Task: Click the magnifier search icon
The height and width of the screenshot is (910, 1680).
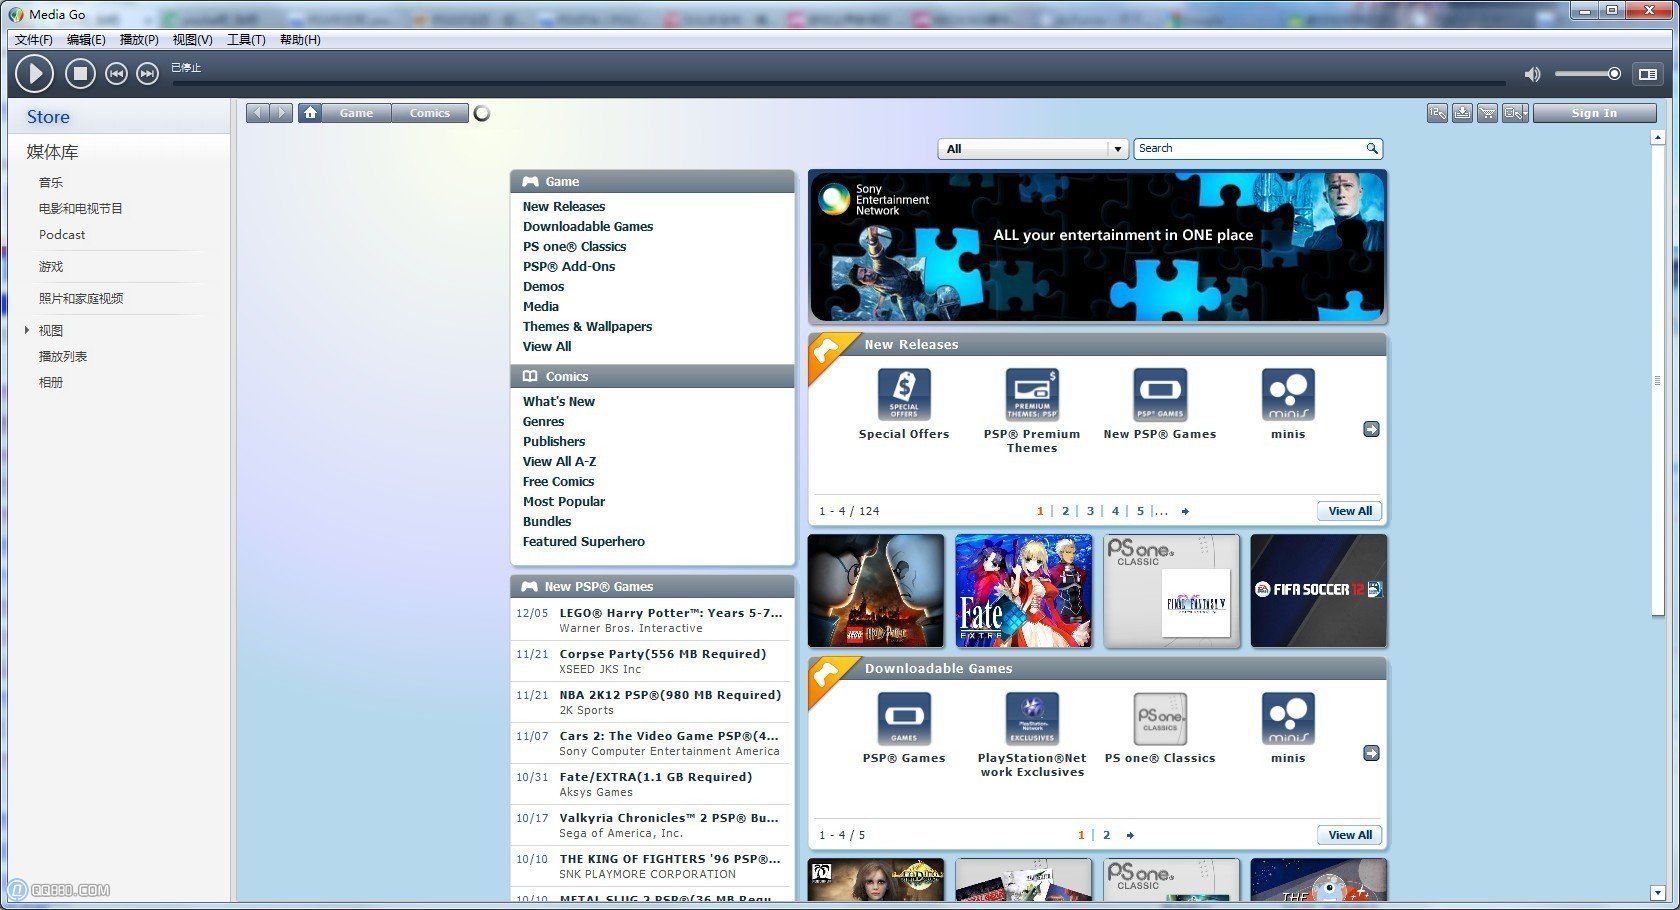Action: (x=1372, y=148)
